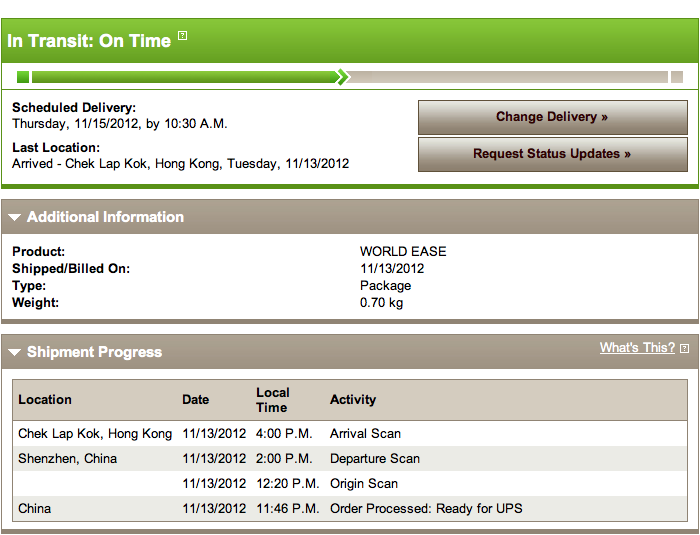Screen dimensions: 700x535
Task: Click the Location column header
Action: 45,400
